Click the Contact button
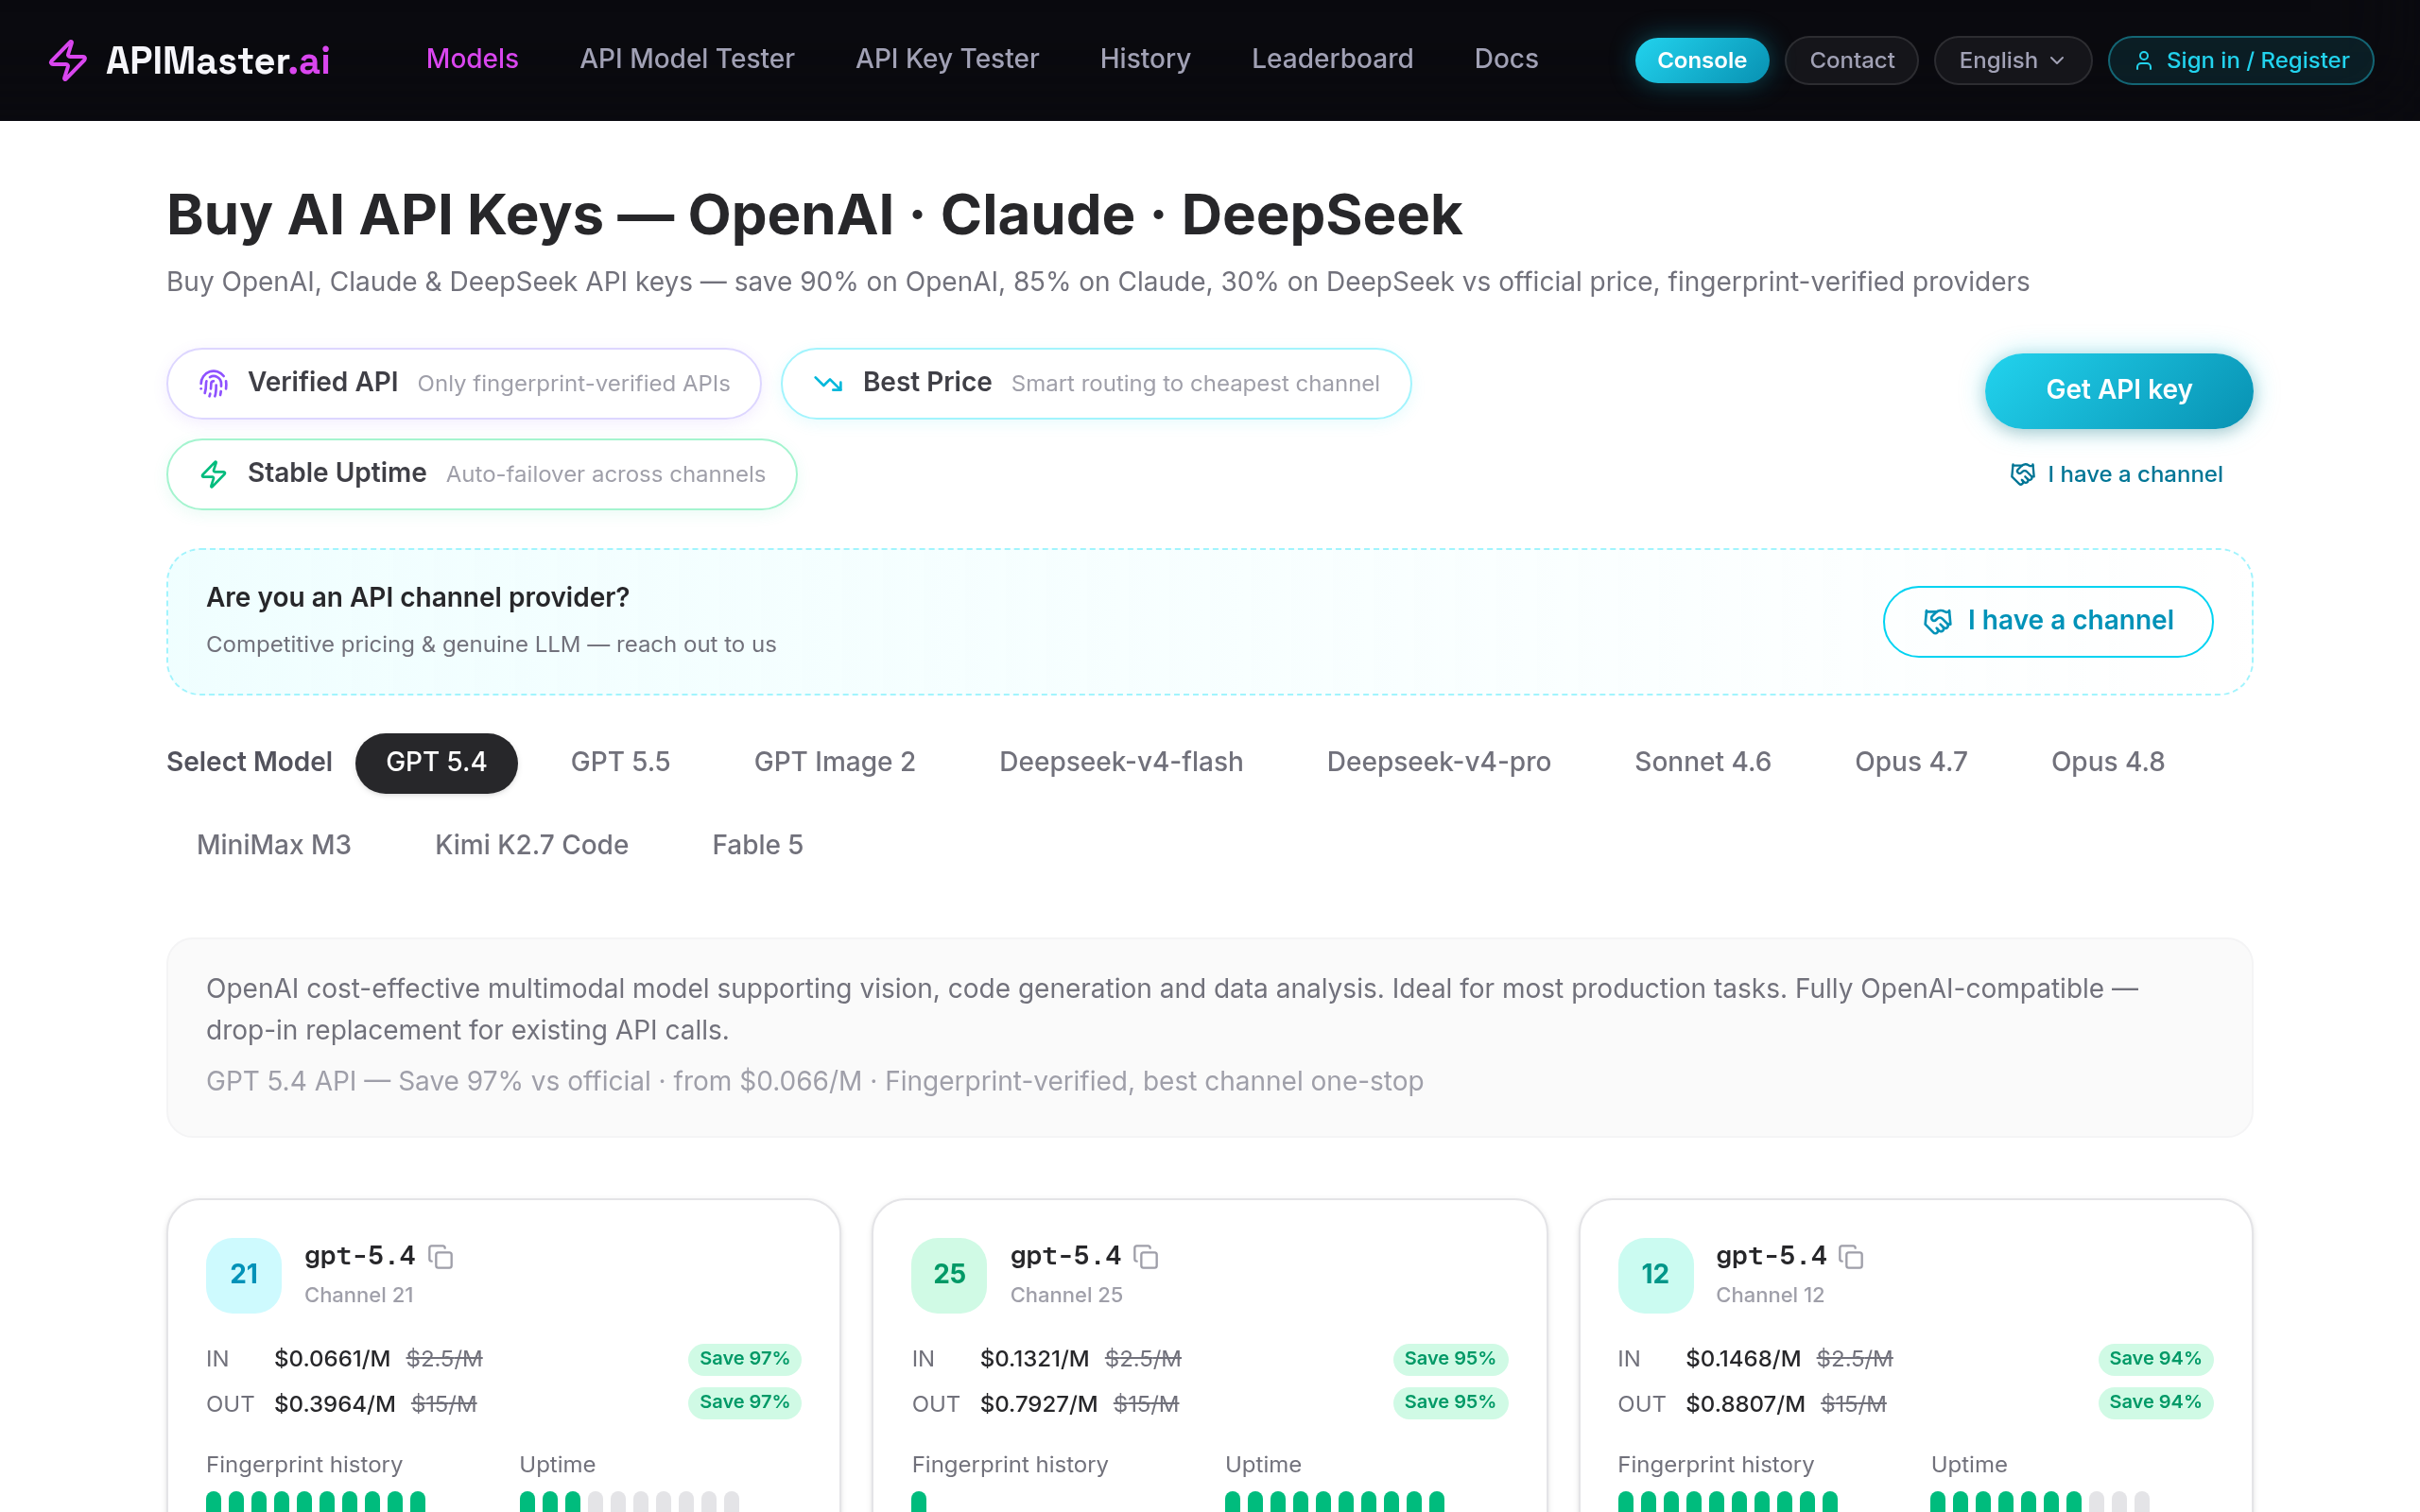 pyautogui.click(x=1851, y=60)
